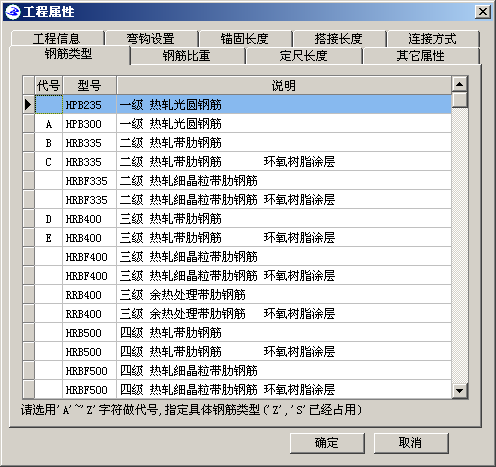Click the 说明 column header
Image resolution: width=496 pixels, height=467 pixels.
coord(284,85)
